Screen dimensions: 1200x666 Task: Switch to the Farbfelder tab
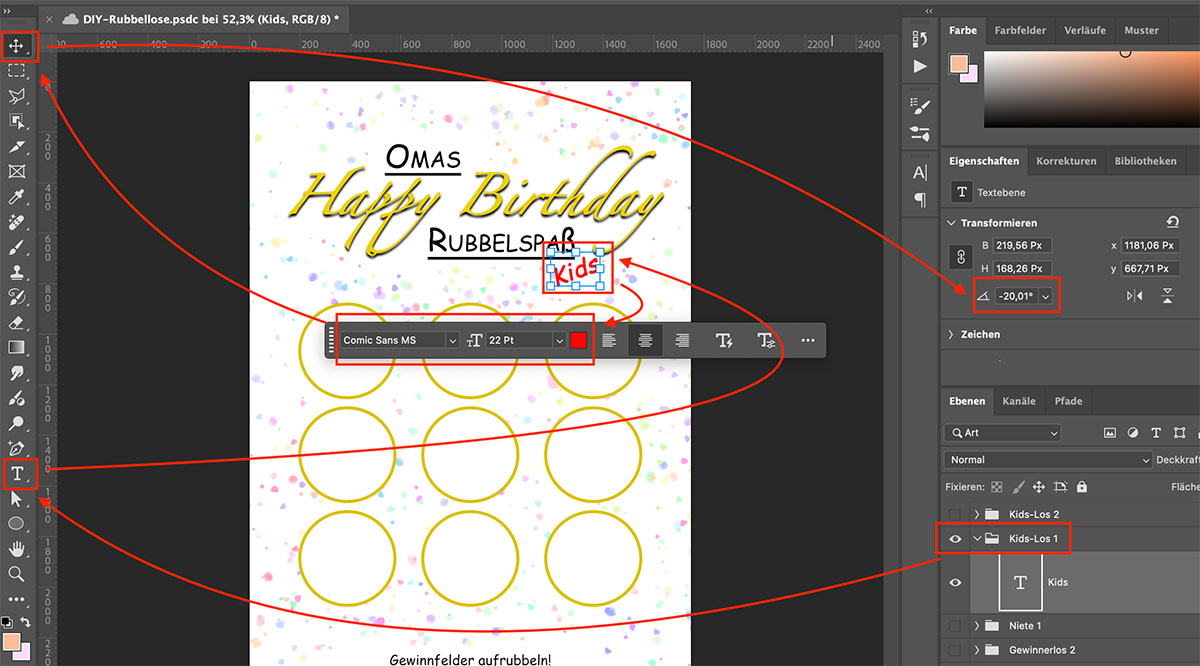coord(1018,31)
